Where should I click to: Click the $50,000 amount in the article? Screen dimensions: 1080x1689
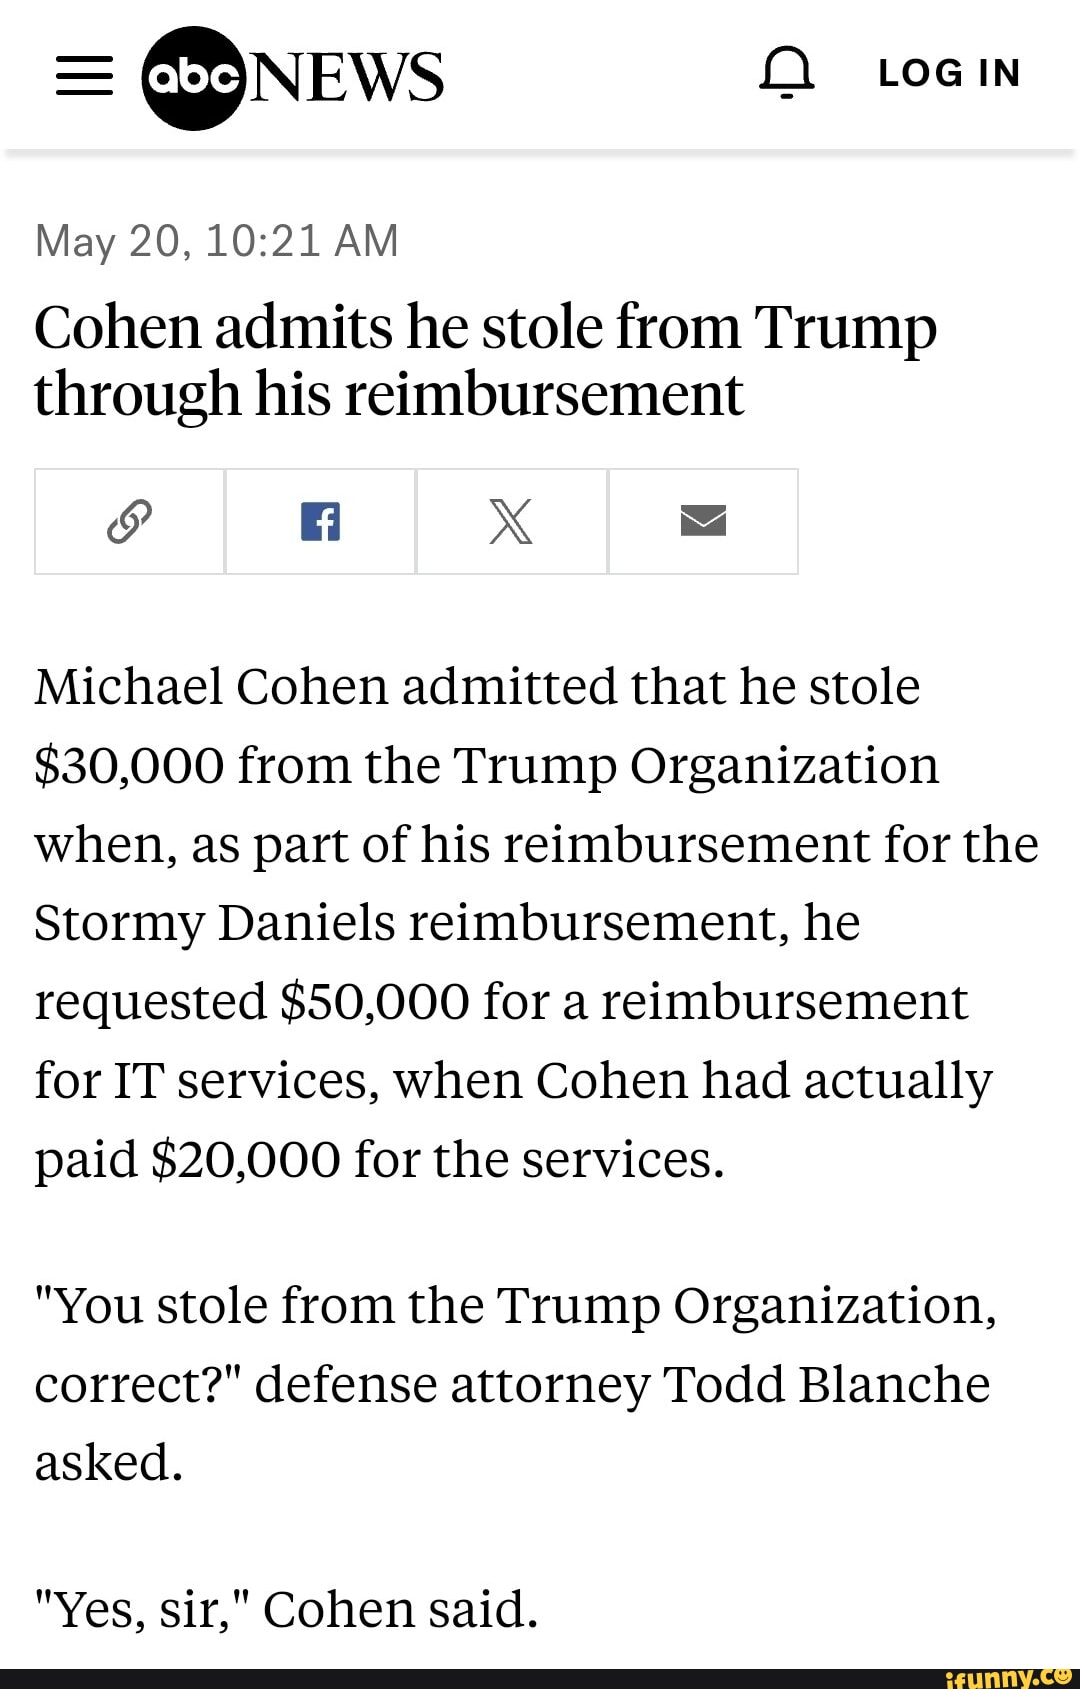[374, 1001]
